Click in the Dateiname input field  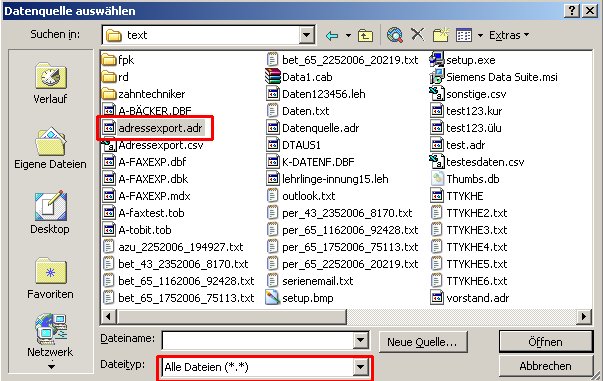click(258, 340)
